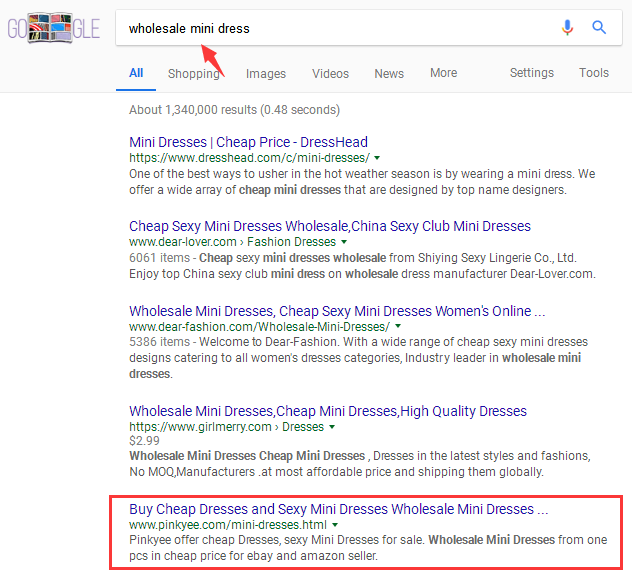The image size is (632, 580).
Task: Open the Settings menu
Action: click(532, 73)
